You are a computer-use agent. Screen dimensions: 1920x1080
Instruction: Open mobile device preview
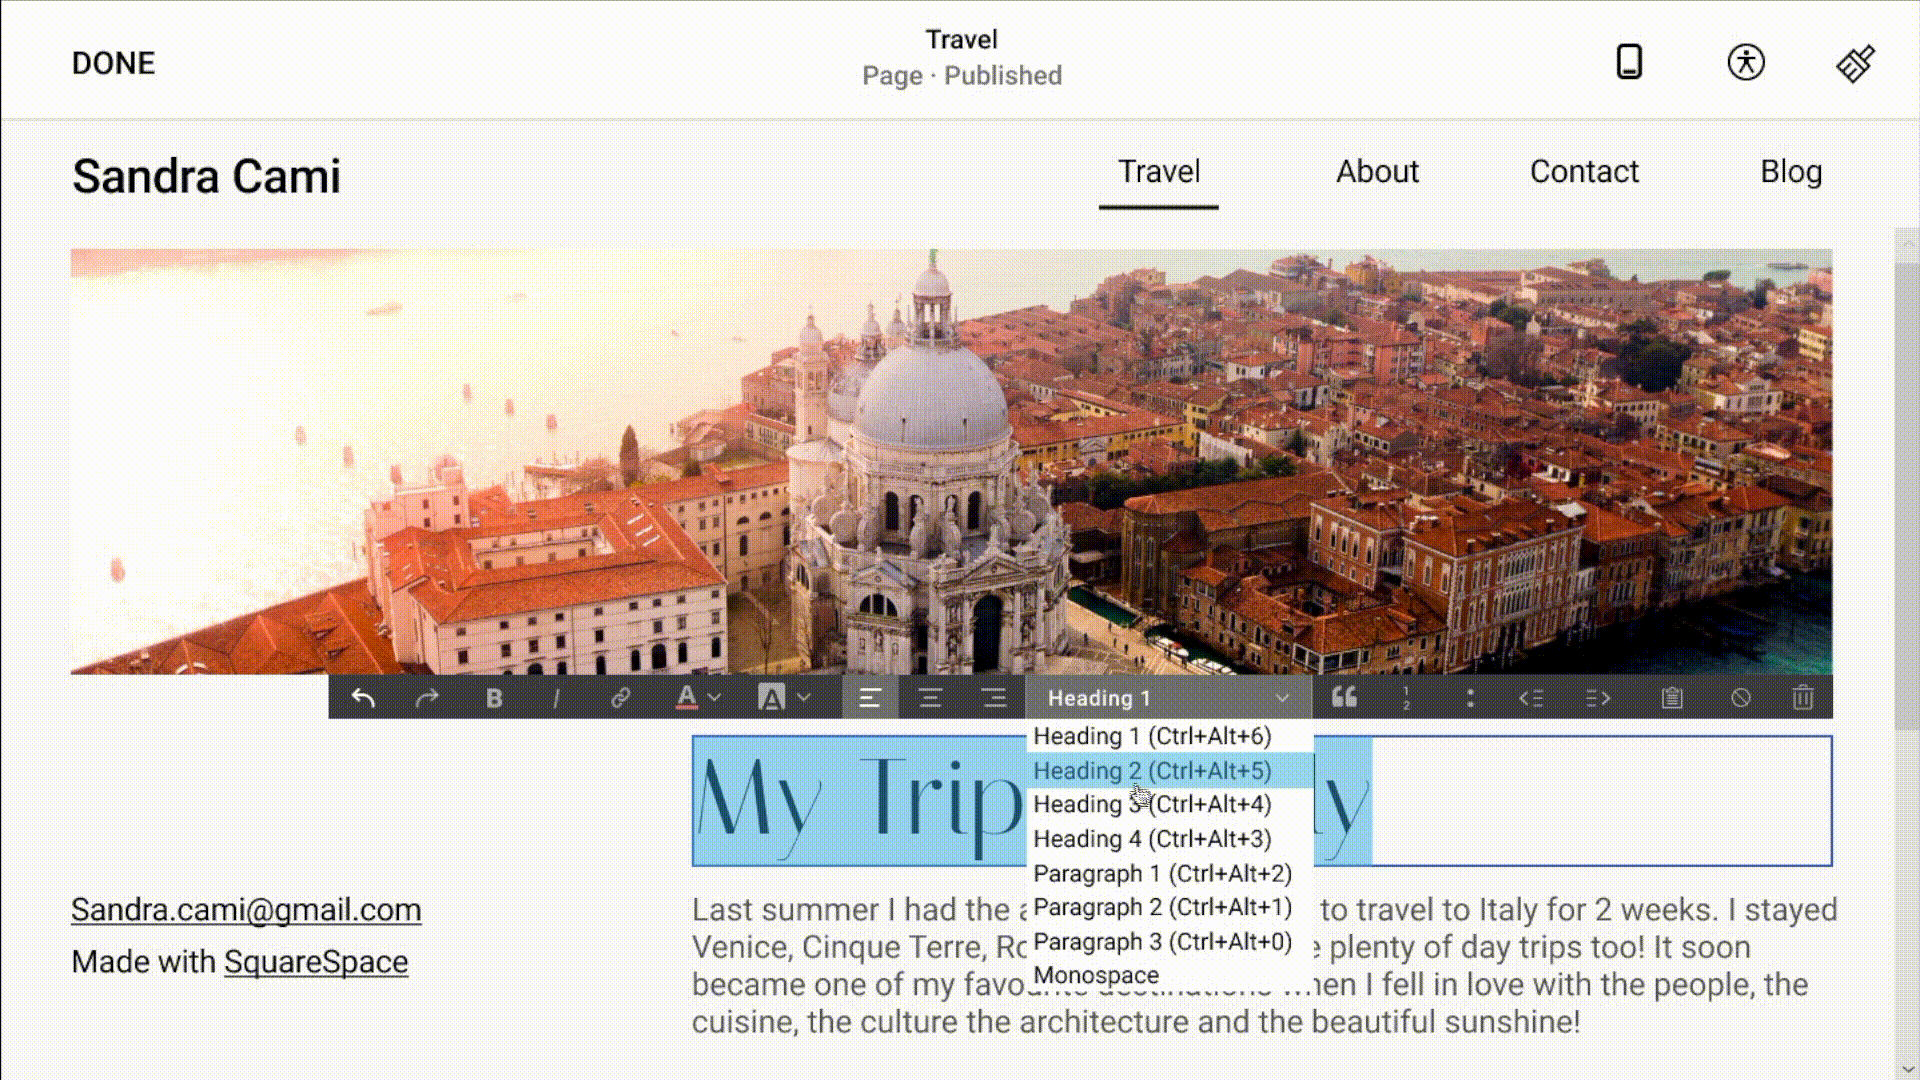[1629, 62]
